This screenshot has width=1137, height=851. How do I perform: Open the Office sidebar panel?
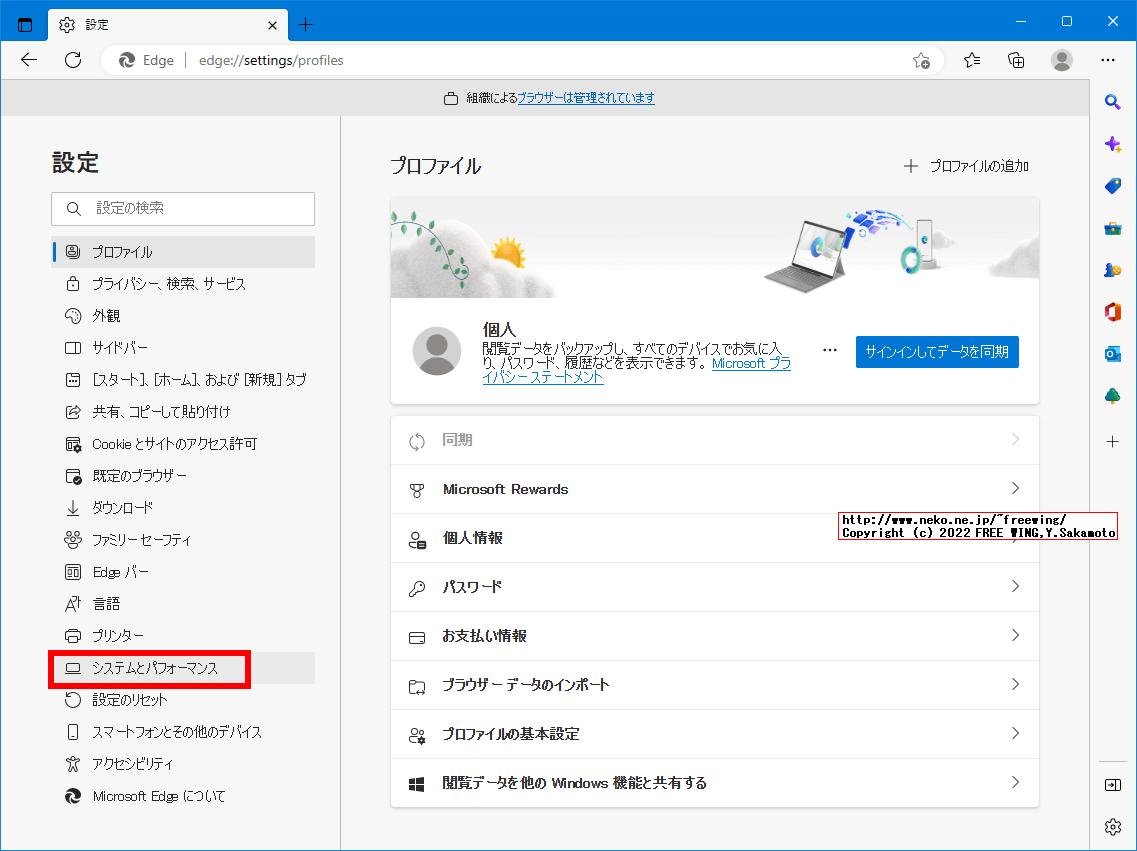point(1112,311)
